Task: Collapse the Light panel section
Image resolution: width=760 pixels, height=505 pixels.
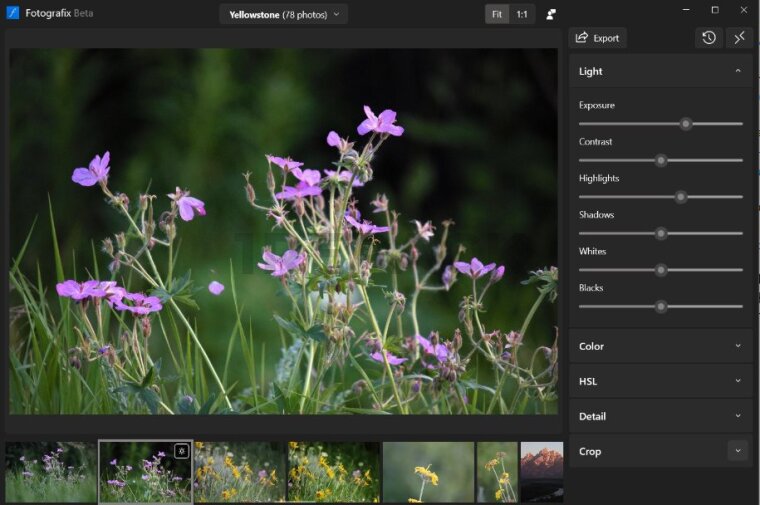Action: click(738, 71)
